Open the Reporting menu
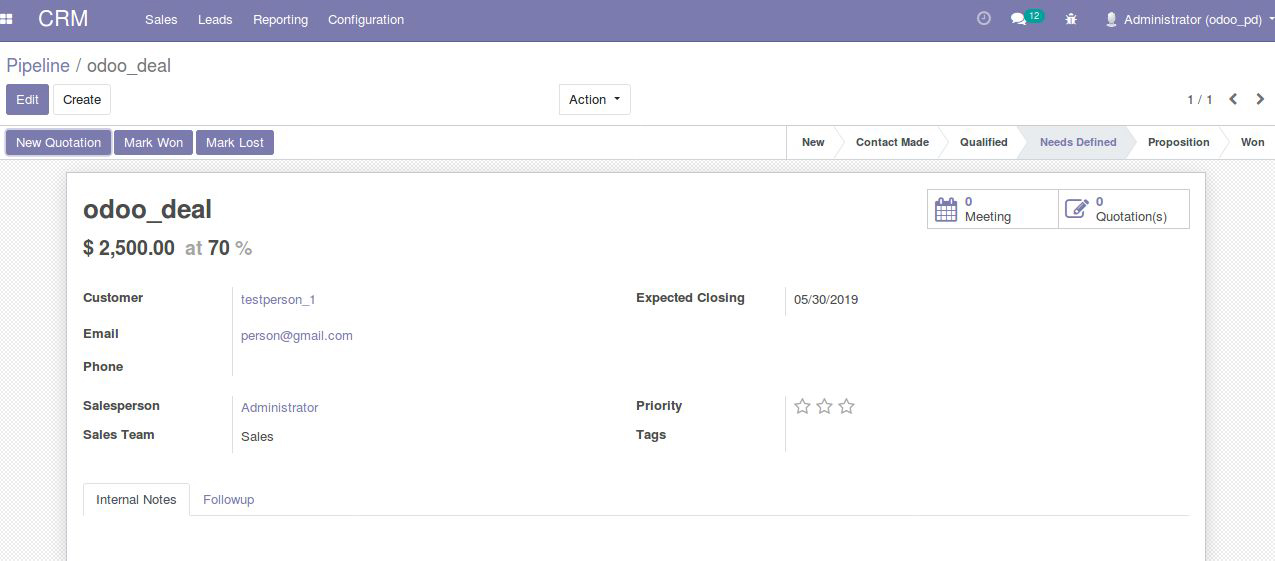Screen dimensions: 1275x561 pos(280,19)
